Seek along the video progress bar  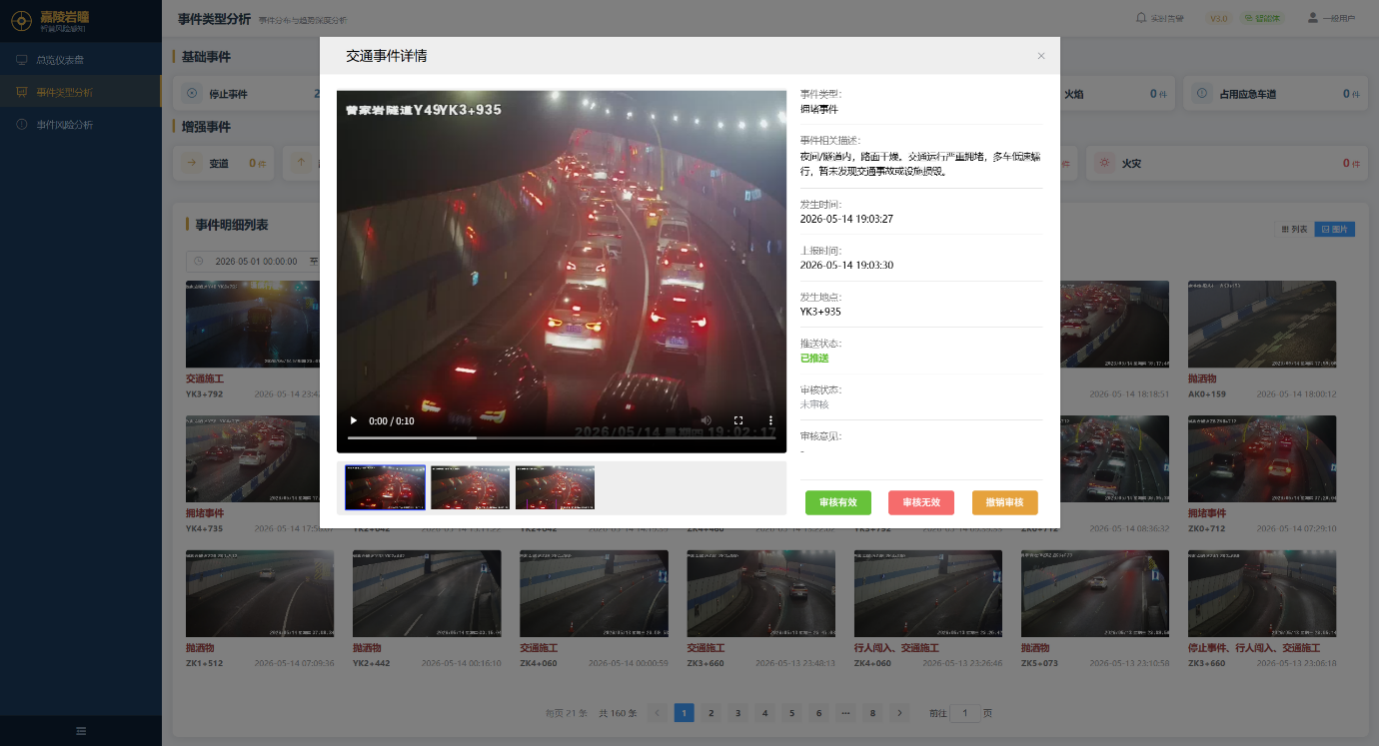(x=561, y=438)
